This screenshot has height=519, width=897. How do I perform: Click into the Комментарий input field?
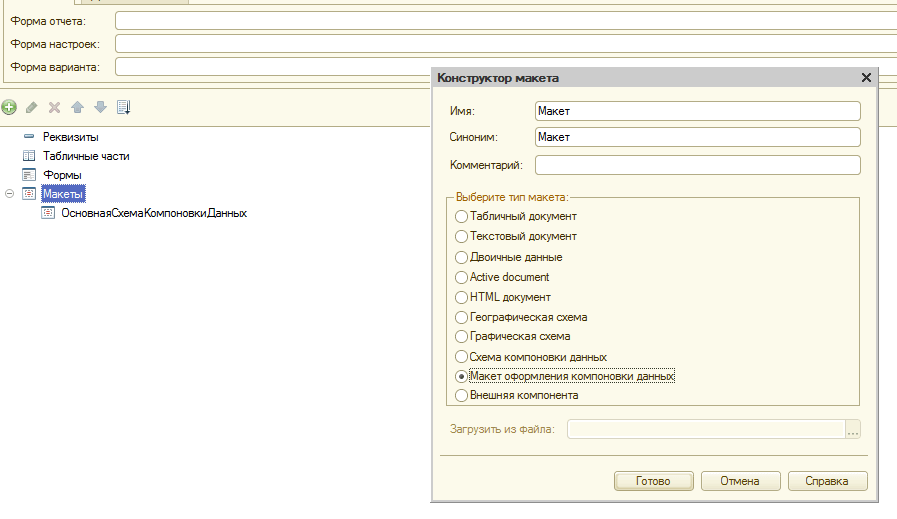point(697,165)
